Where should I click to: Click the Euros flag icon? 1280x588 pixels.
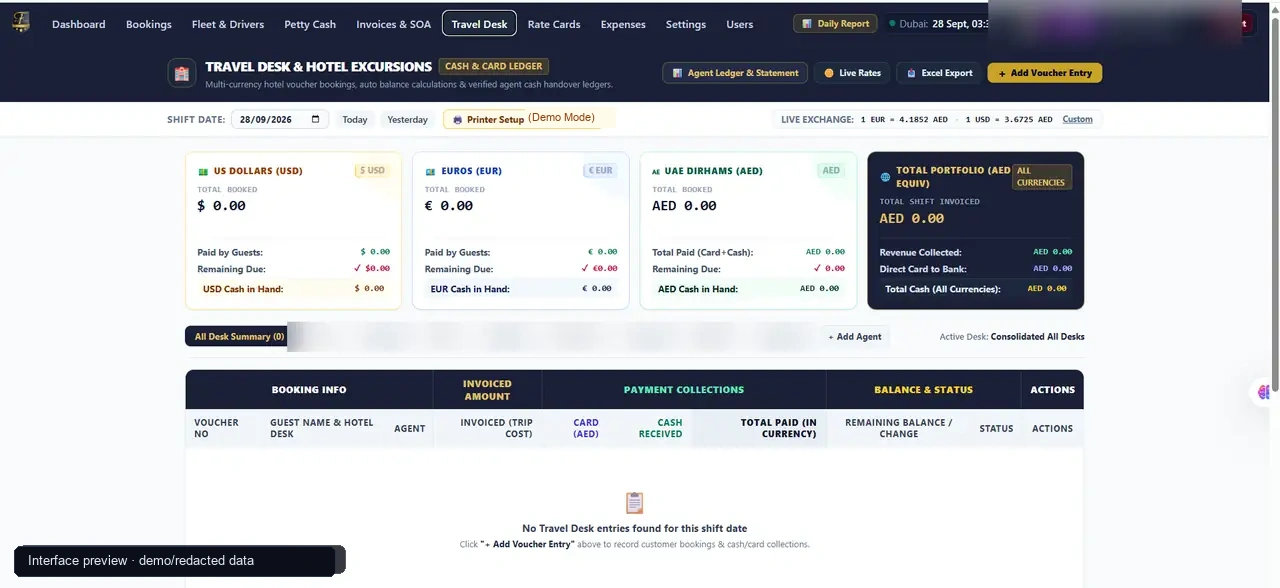pos(431,171)
